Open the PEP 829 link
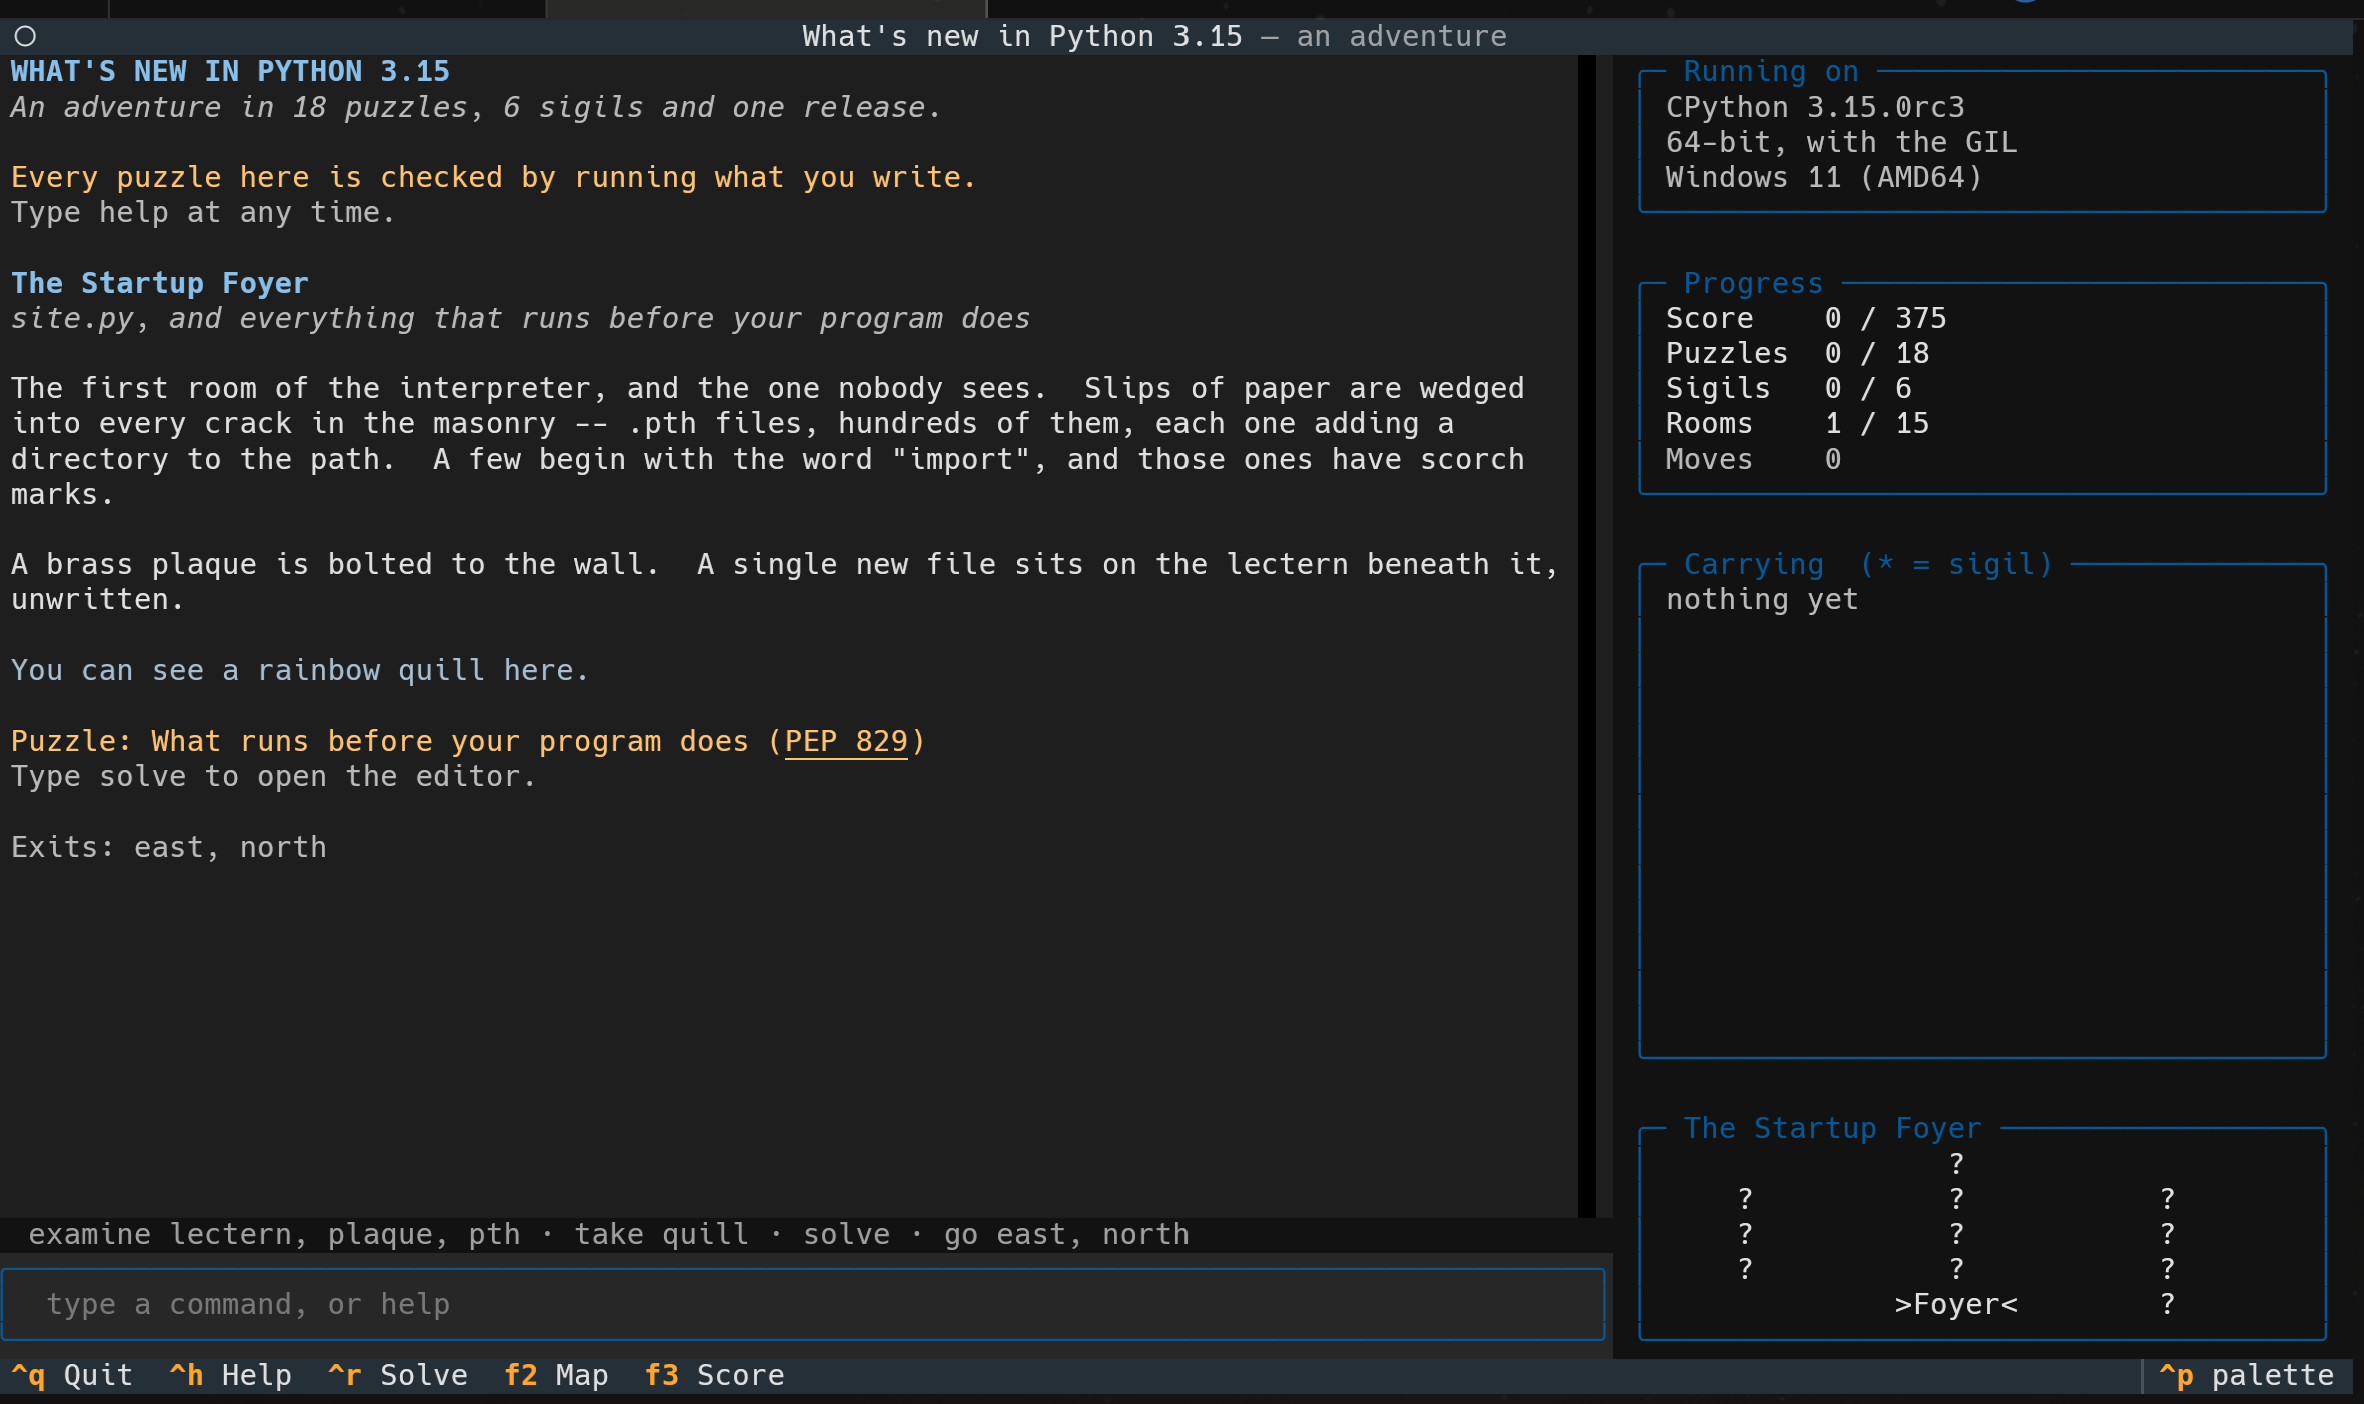This screenshot has width=2364, height=1404. (846, 741)
